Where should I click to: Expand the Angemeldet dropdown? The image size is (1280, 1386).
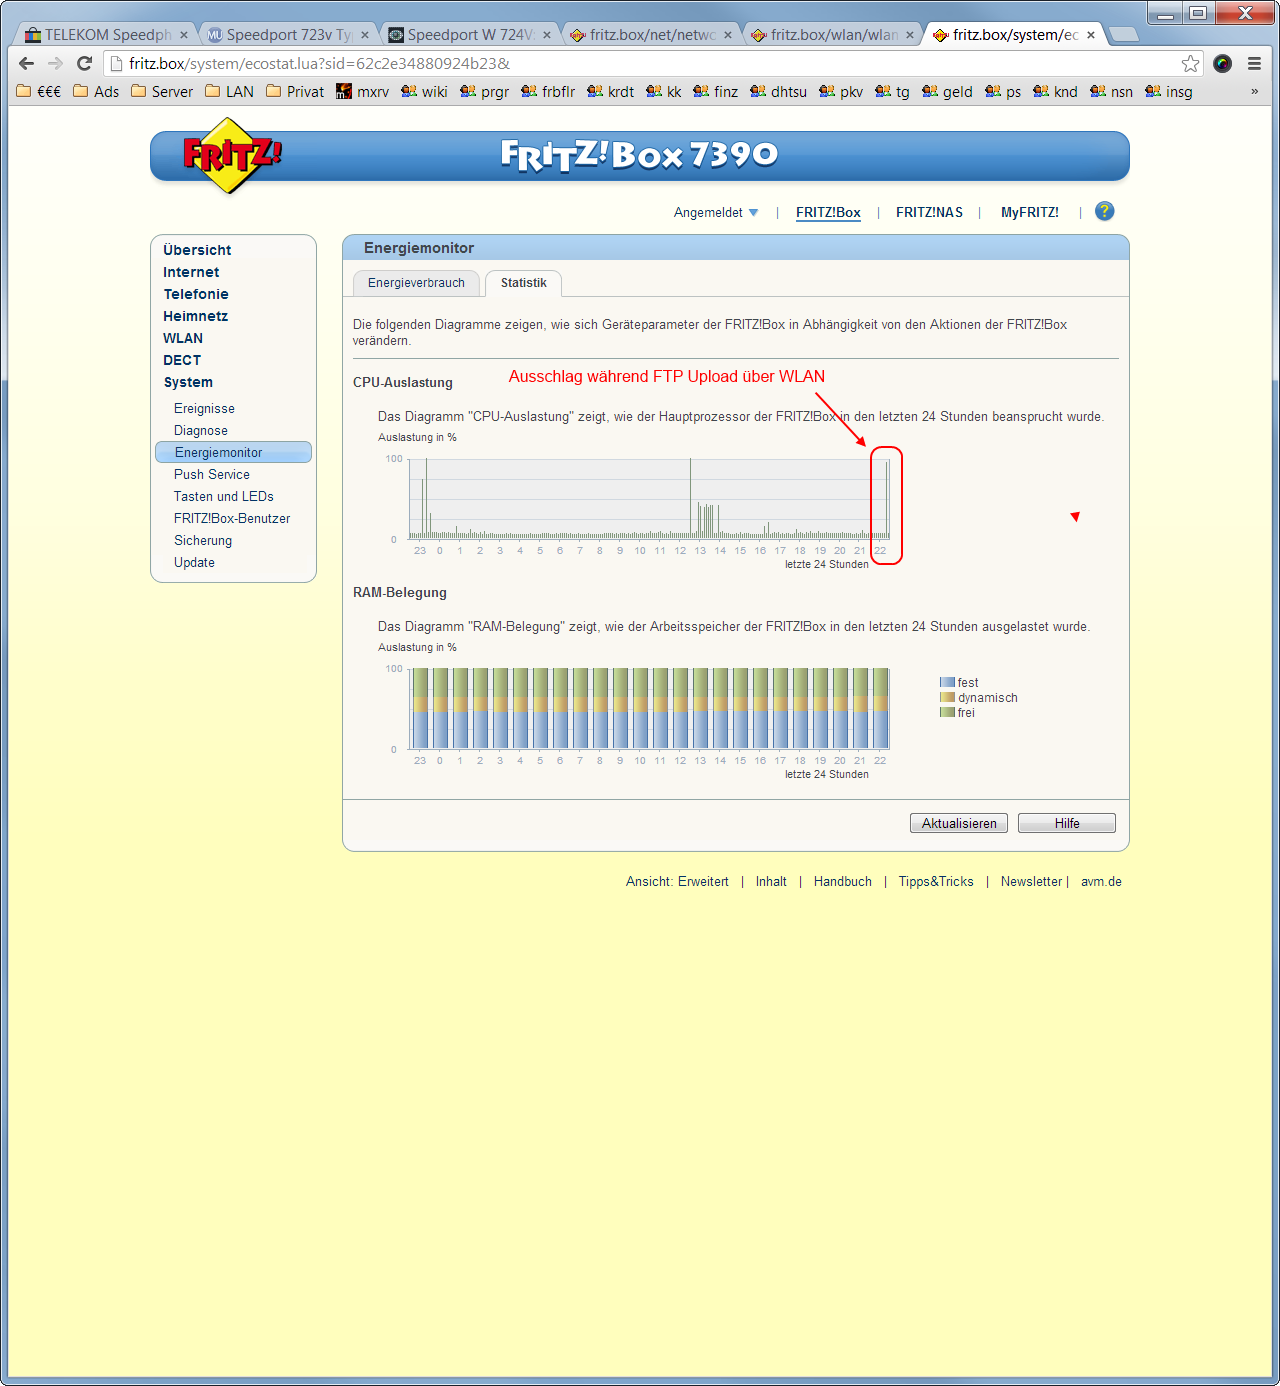pos(716,212)
